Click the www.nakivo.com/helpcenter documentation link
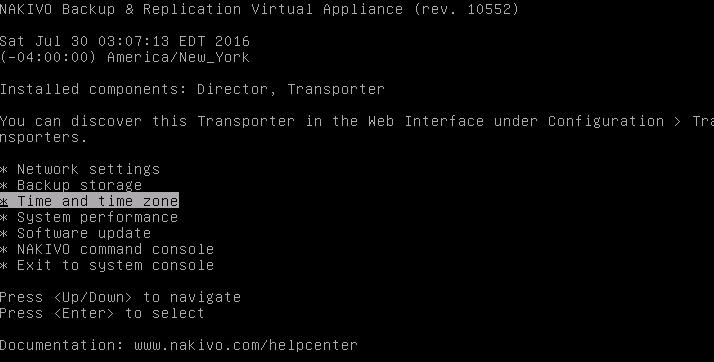The image size is (714, 362). [x=246, y=345]
